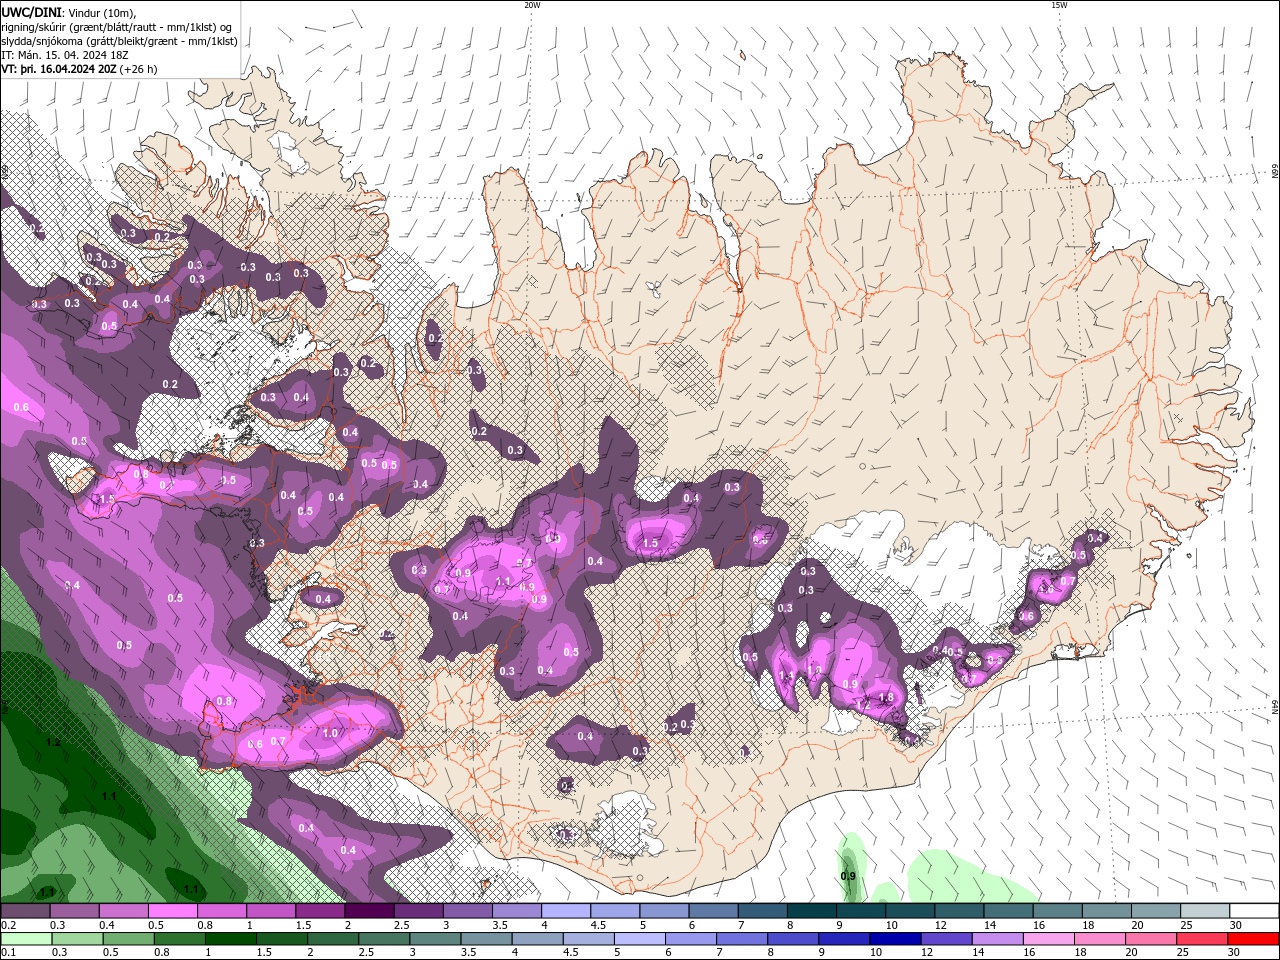Click the 'IT: Mán. 15. 04. 2024 18Z' line
This screenshot has height=960, width=1280.
click(x=65, y=55)
